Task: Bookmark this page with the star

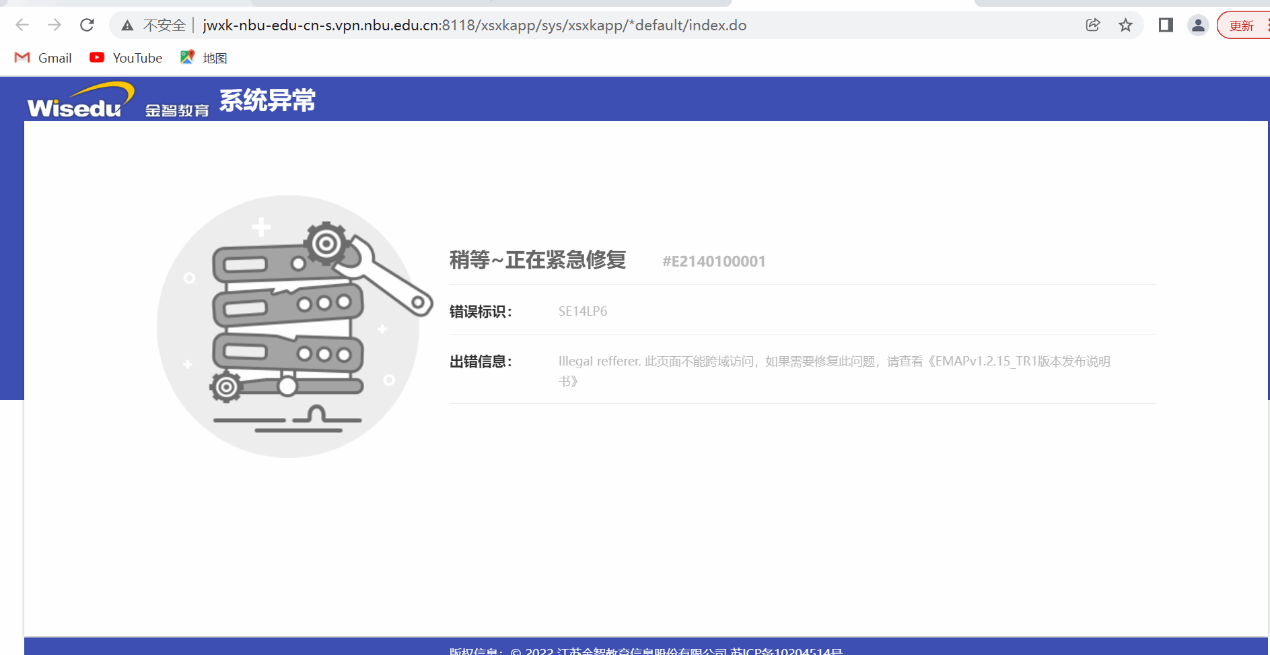Action: tap(1125, 25)
